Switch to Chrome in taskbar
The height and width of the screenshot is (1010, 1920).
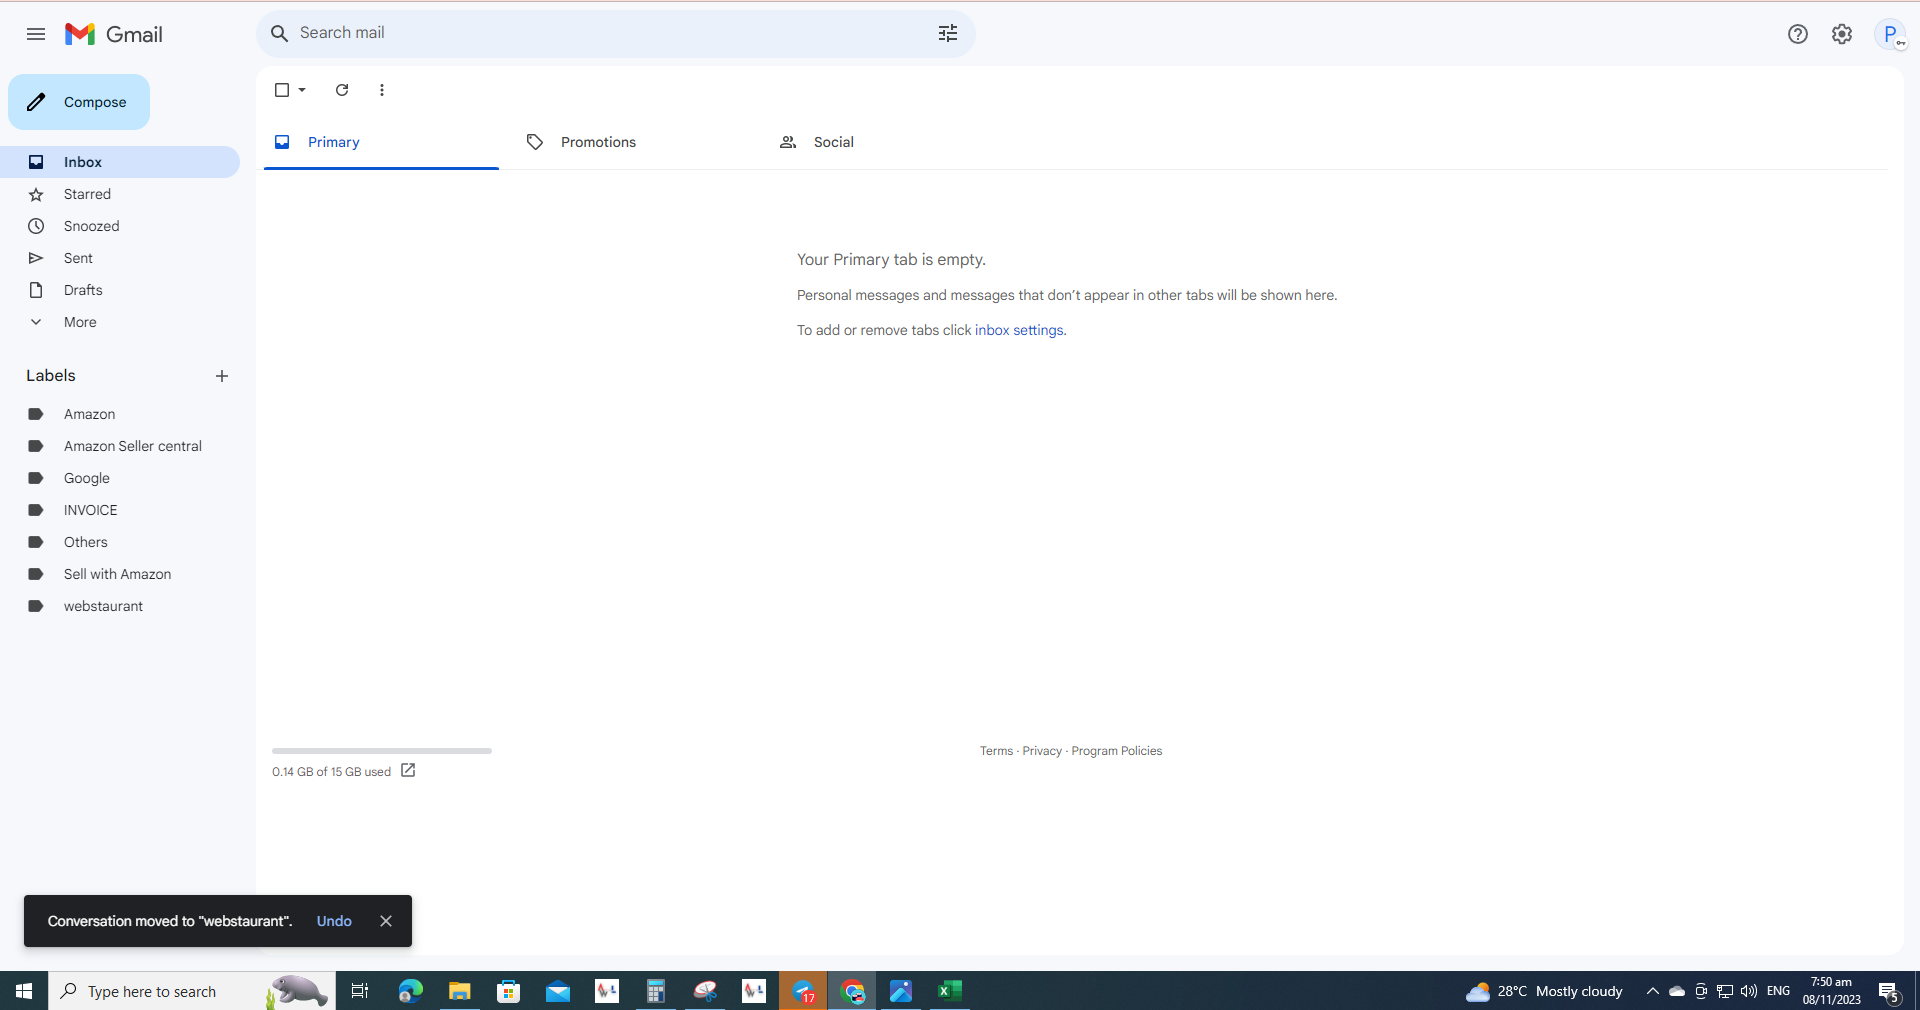click(x=852, y=991)
